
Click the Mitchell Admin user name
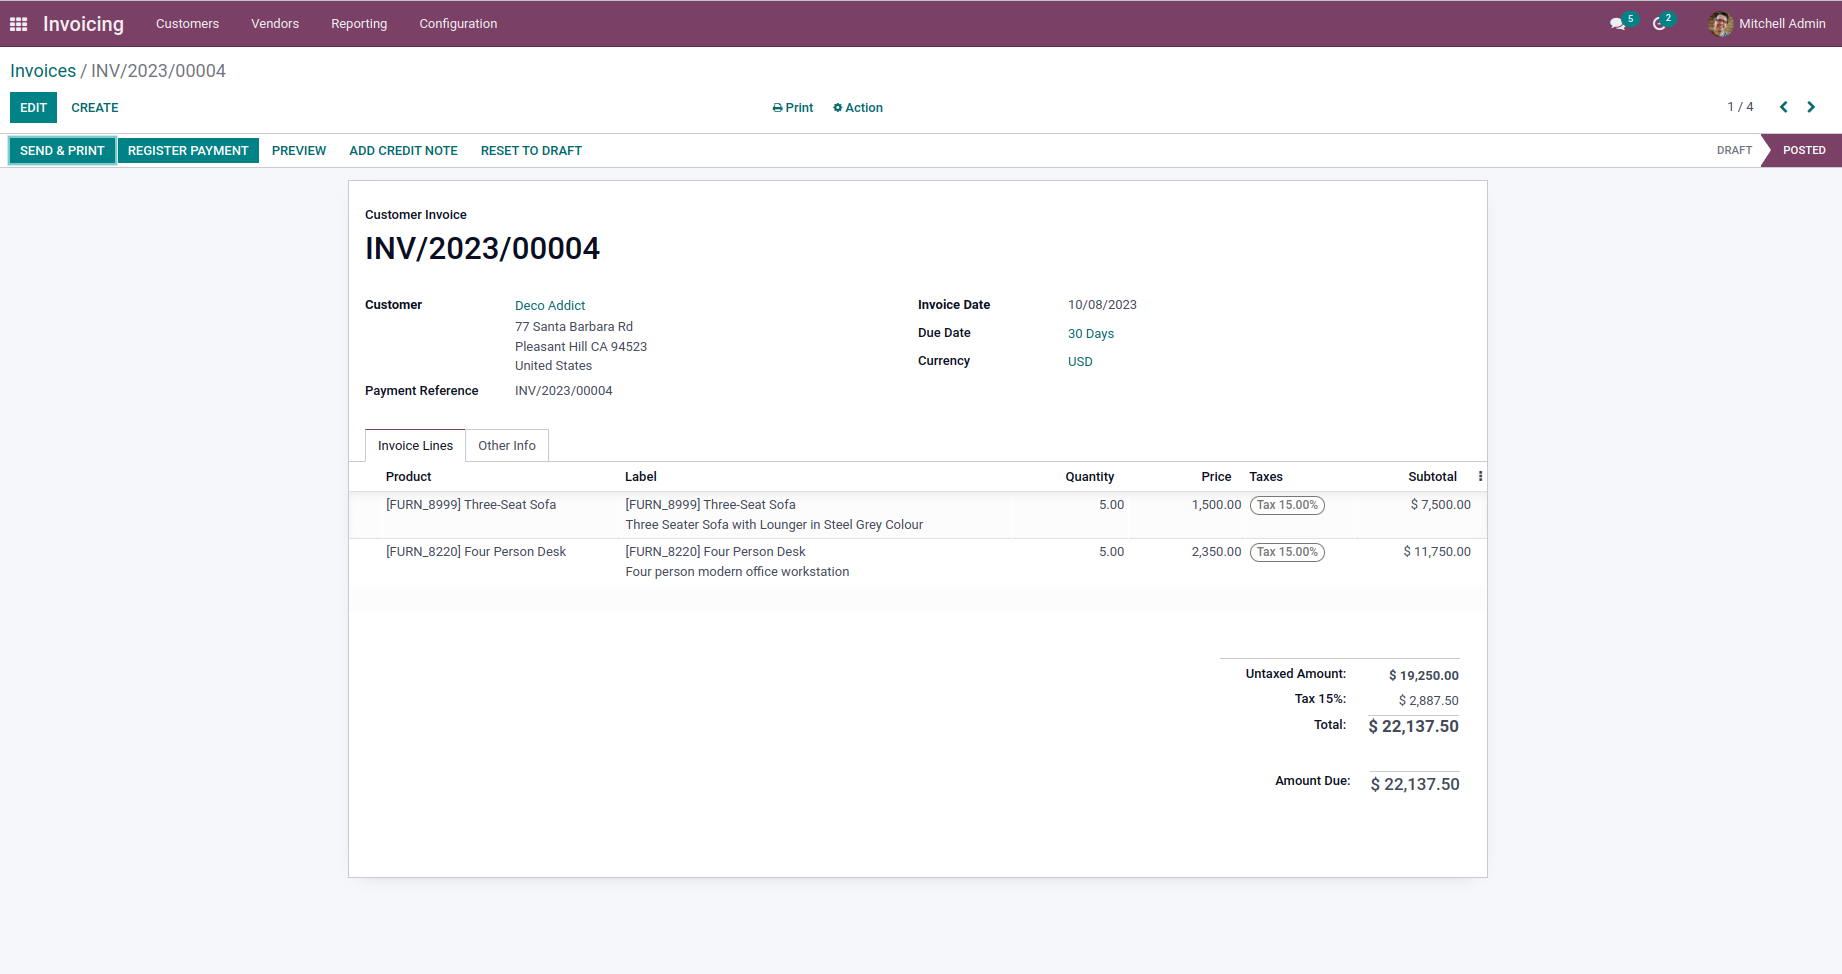(1782, 24)
